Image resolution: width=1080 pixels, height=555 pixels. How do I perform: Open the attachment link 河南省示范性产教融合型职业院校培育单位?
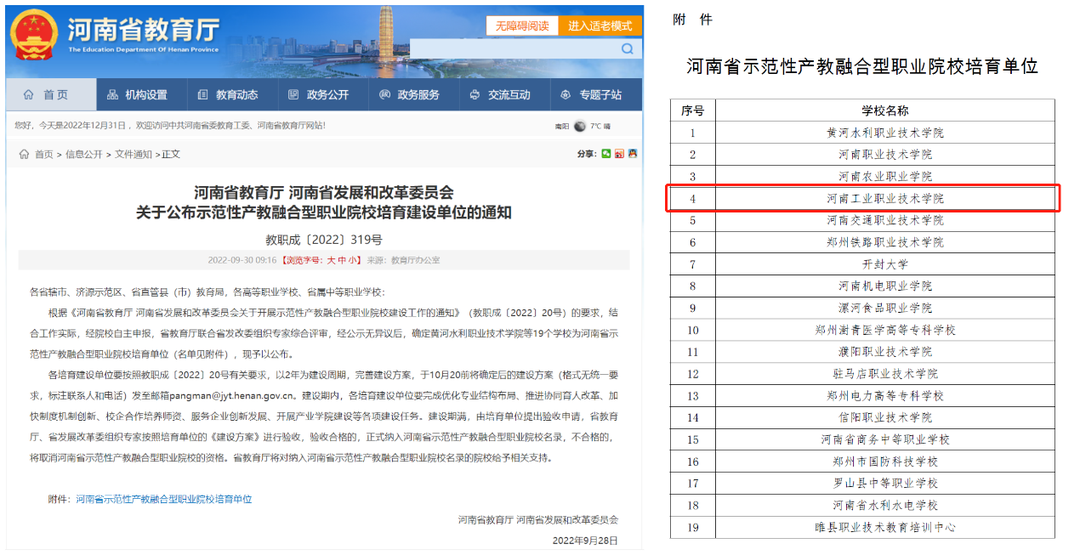coord(164,499)
